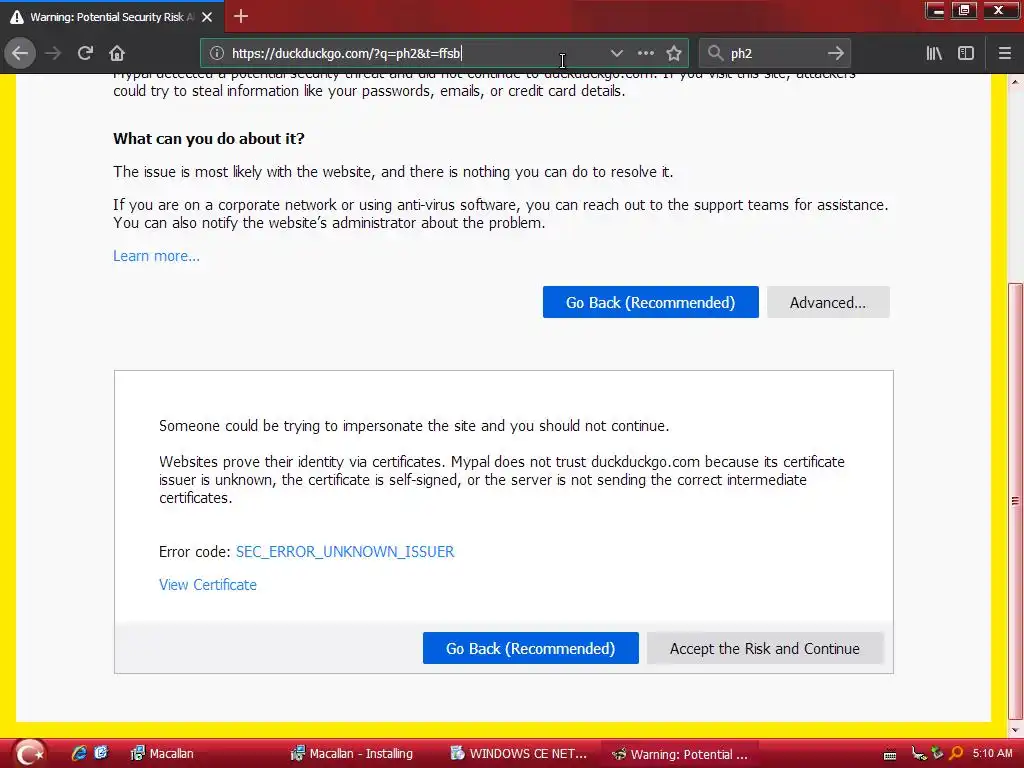Open the hamburger application menu
Screen dimensions: 1024x768
pyautogui.click(x=1004, y=53)
